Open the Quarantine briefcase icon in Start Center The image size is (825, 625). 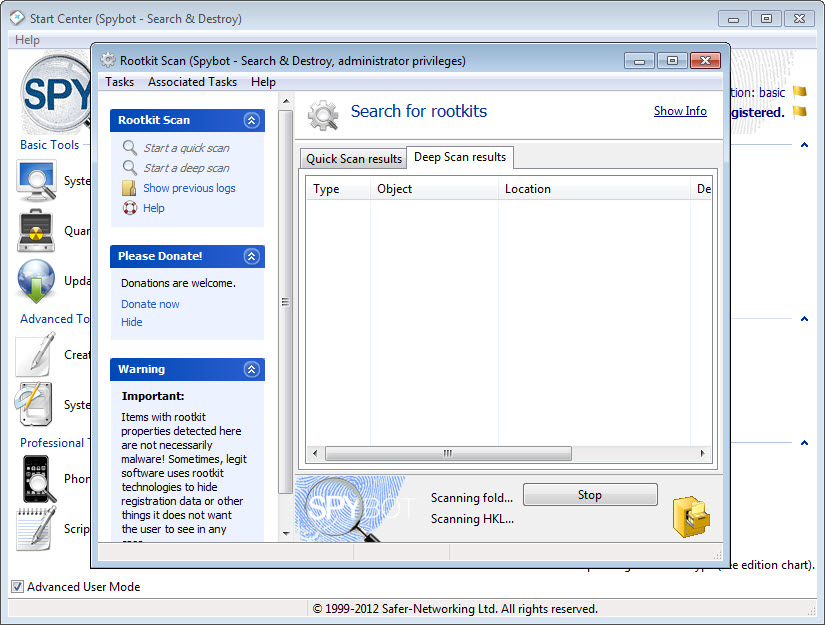click(36, 231)
